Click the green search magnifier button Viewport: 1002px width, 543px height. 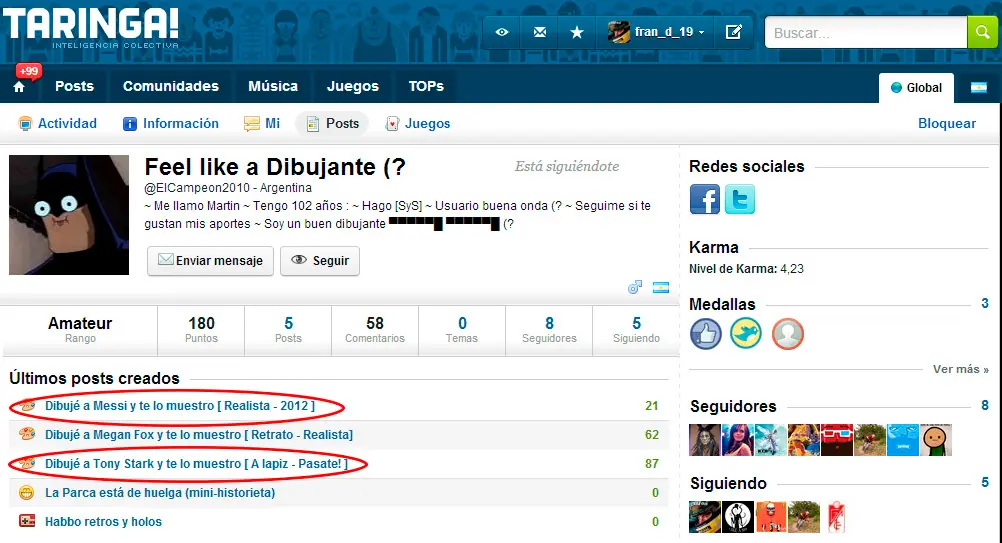pos(982,32)
